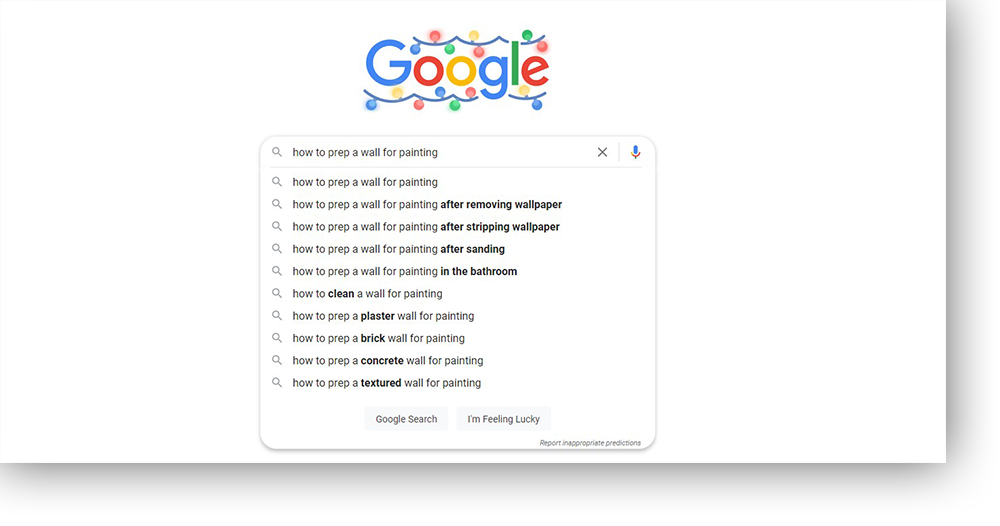Click the holiday lights Google logo
Viewport: 1000px width, 526px height.
457,70
